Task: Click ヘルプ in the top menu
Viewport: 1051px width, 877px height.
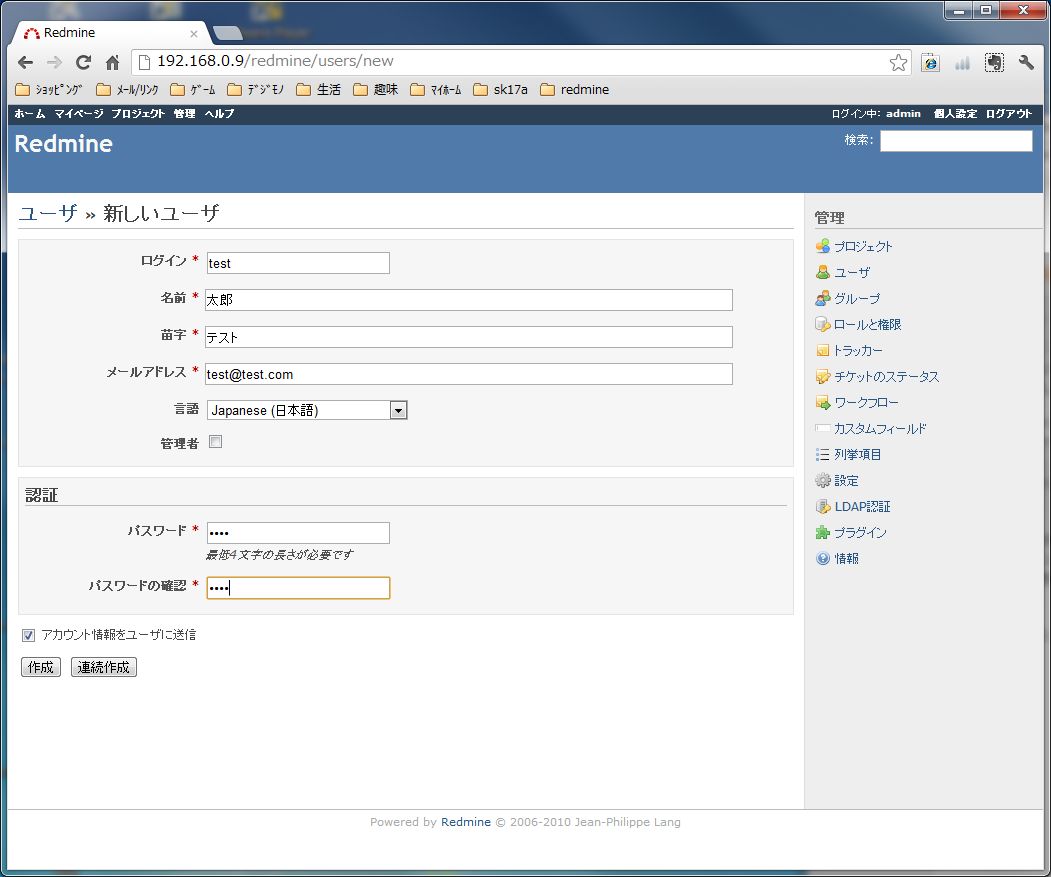Action: click(x=219, y=113)
